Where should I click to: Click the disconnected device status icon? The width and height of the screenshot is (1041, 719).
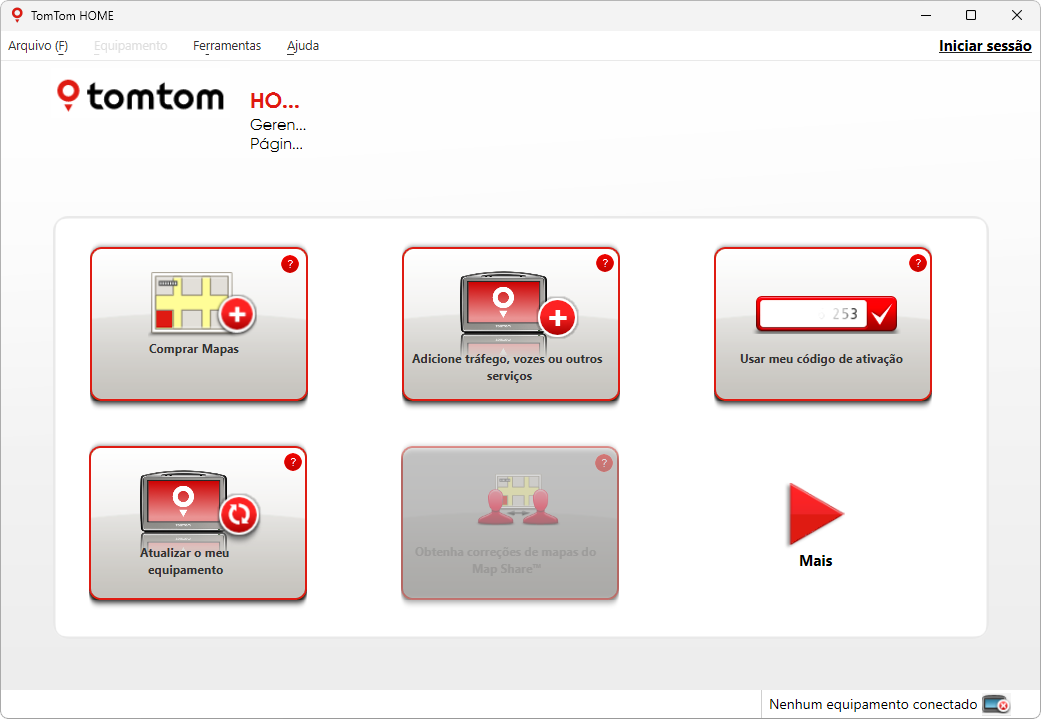tap(996, 704)
